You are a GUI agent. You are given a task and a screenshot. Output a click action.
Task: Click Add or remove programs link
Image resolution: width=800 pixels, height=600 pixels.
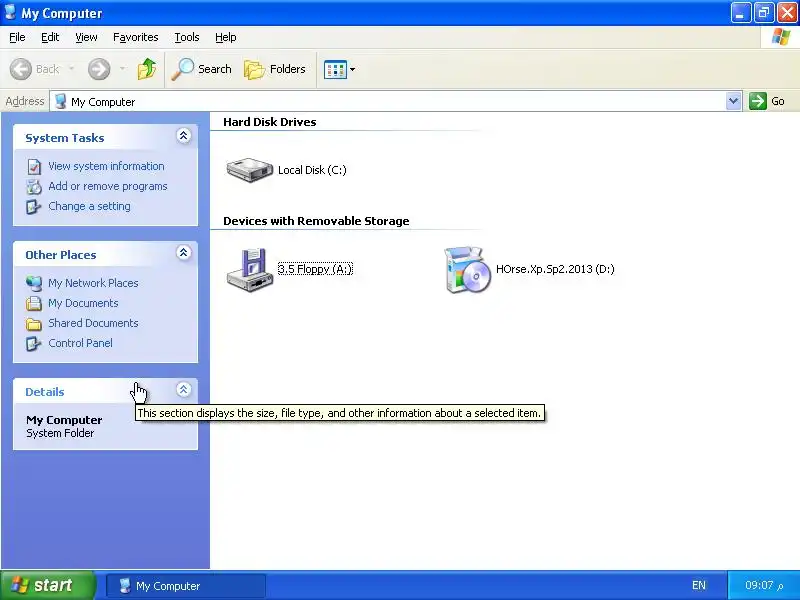pos(108,186)
